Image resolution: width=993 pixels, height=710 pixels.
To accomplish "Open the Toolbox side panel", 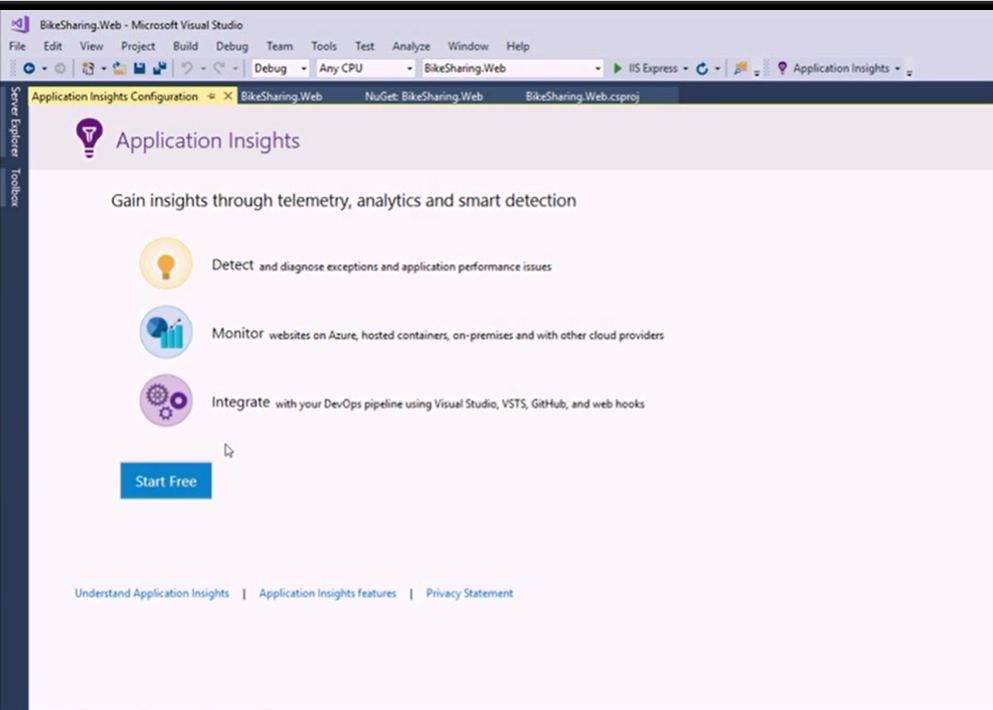I will point(15,187).
